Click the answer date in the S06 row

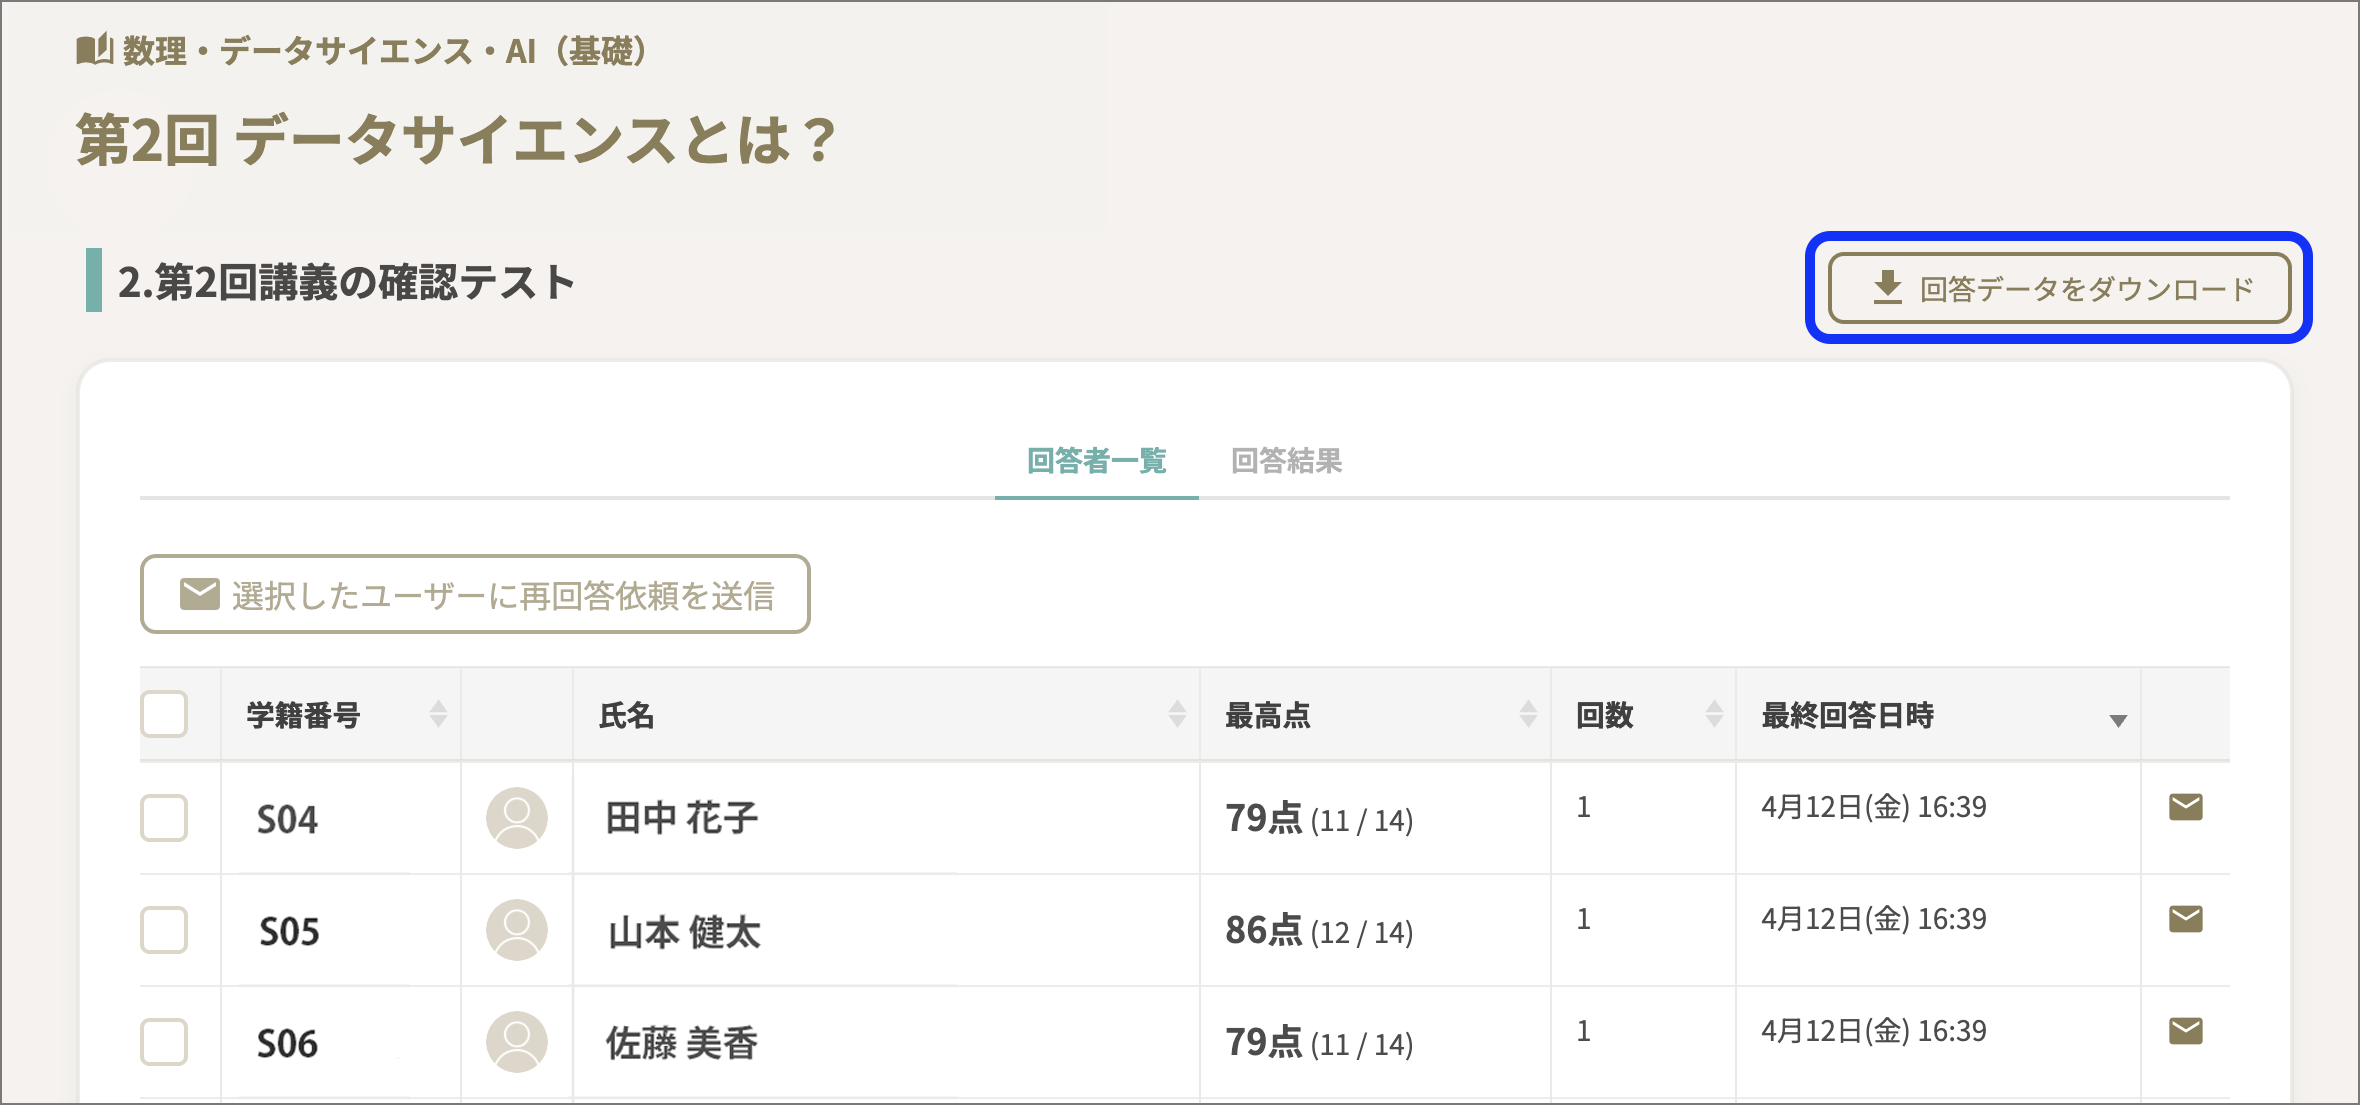1873,1030
